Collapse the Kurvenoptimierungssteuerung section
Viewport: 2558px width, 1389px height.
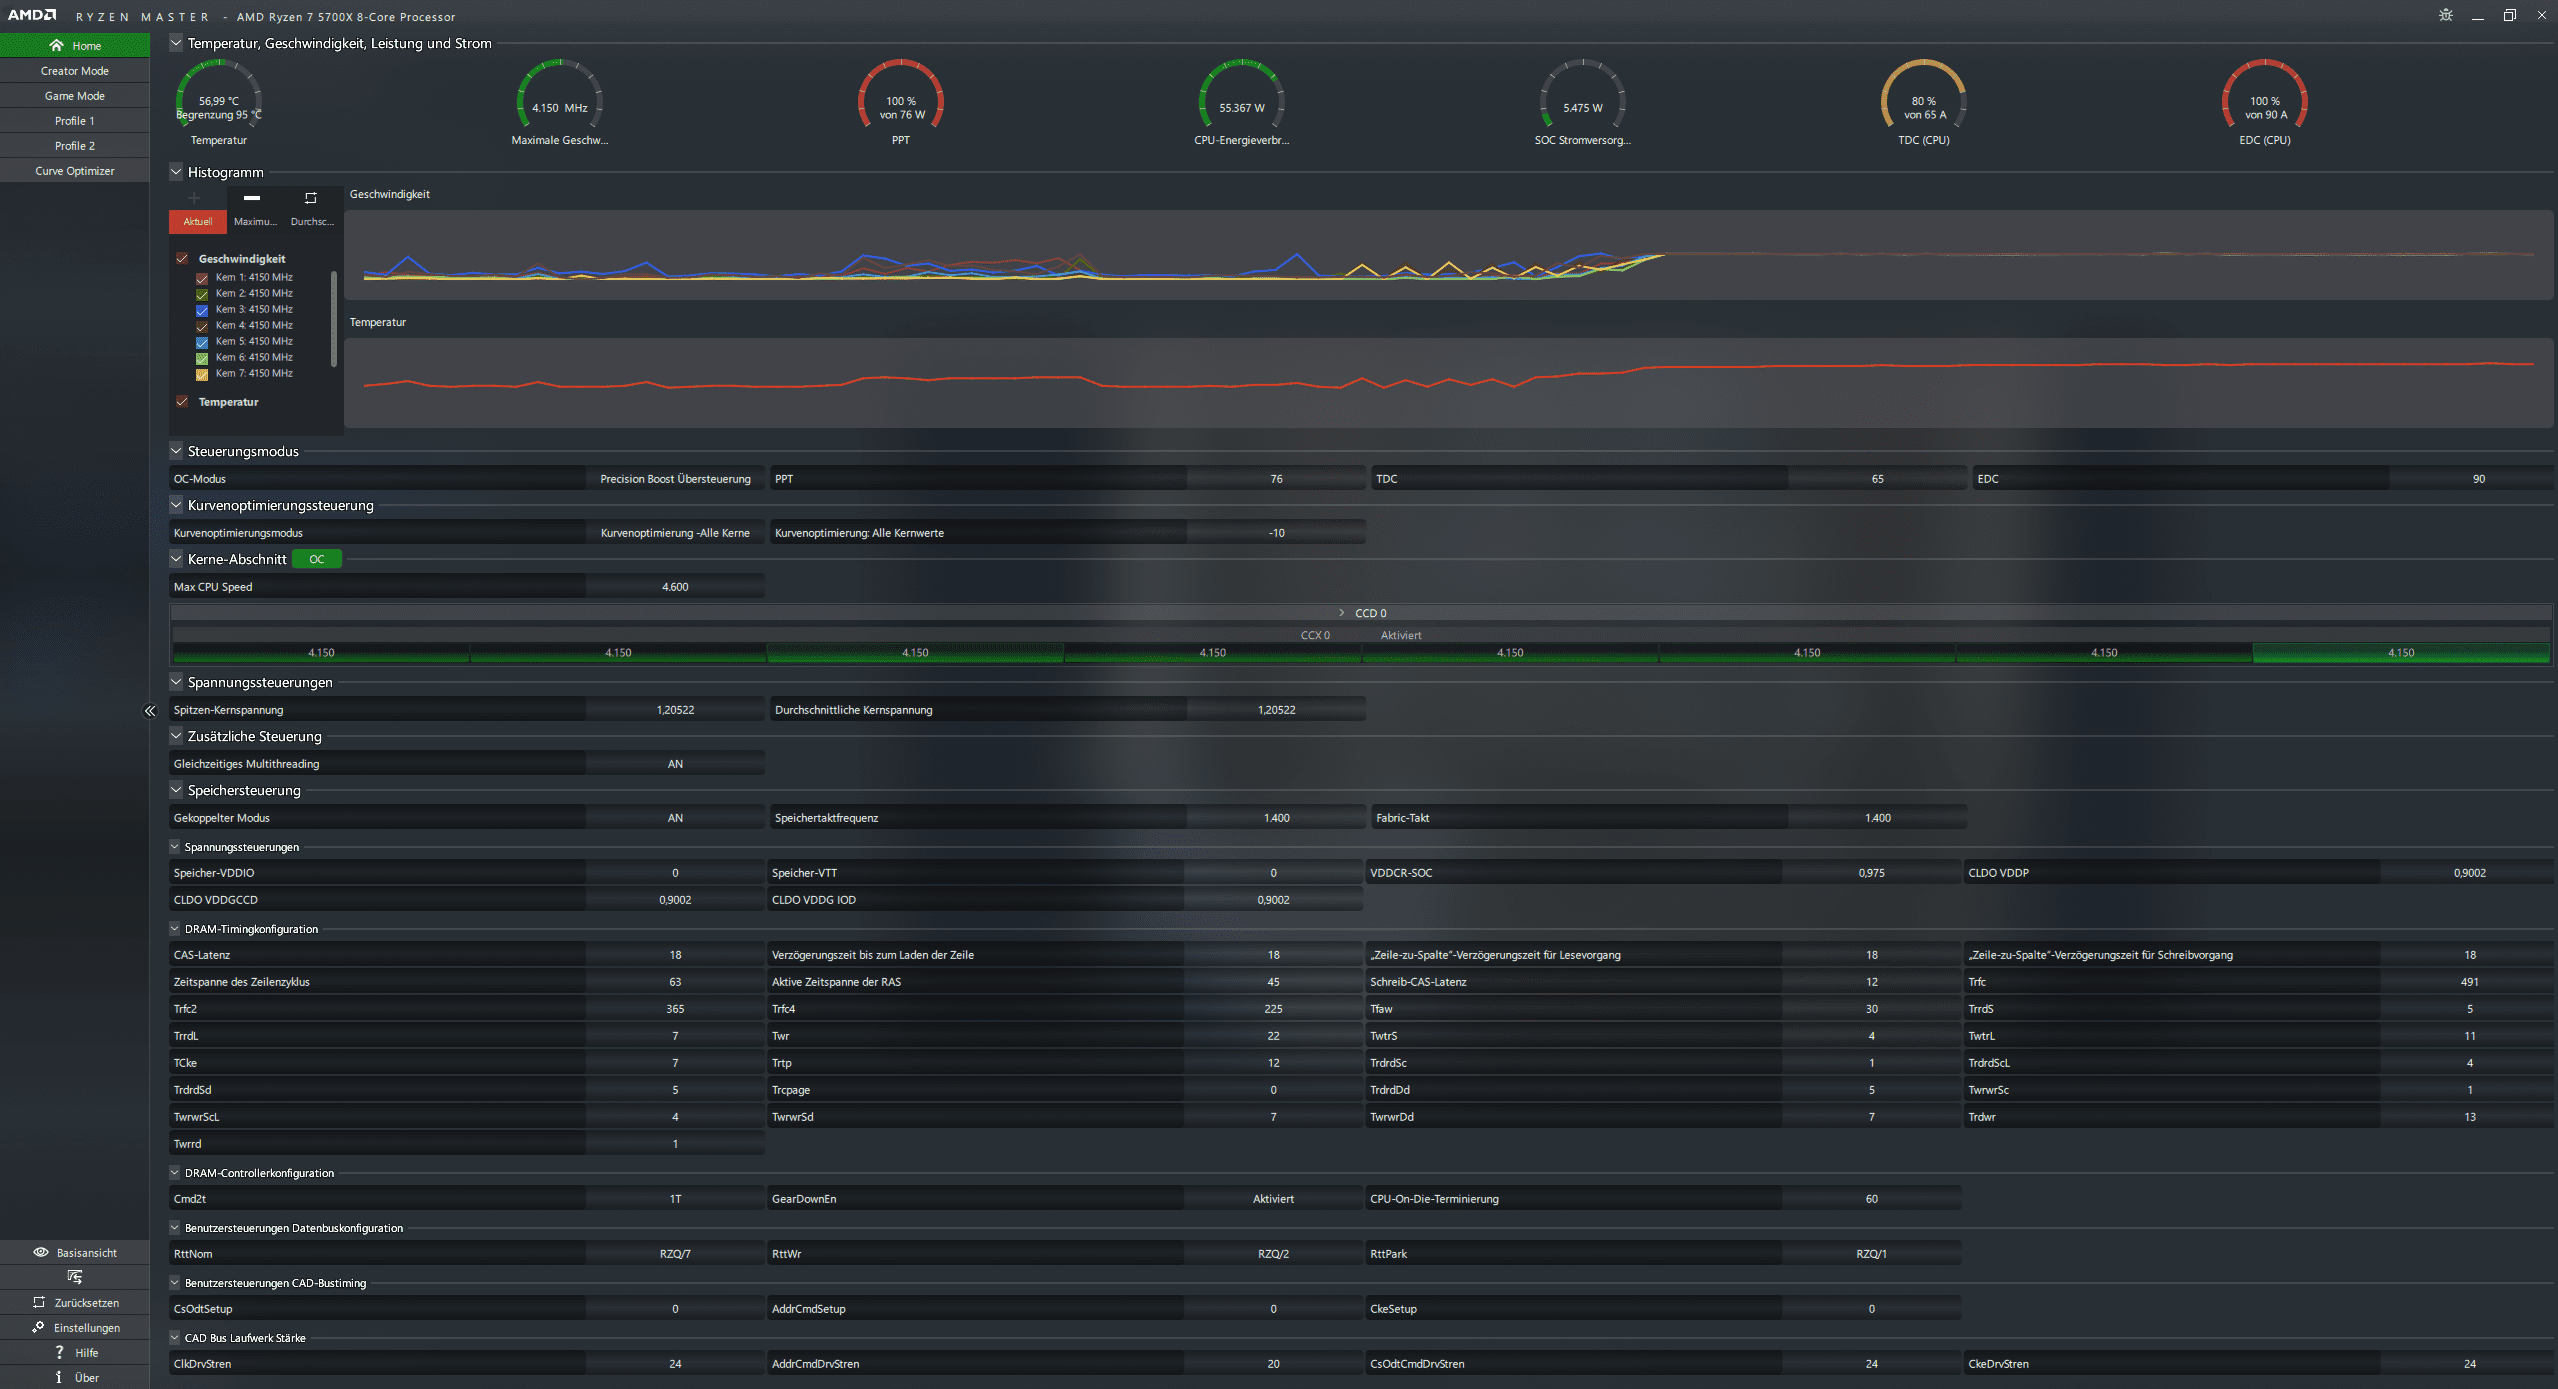click(176, 505)
